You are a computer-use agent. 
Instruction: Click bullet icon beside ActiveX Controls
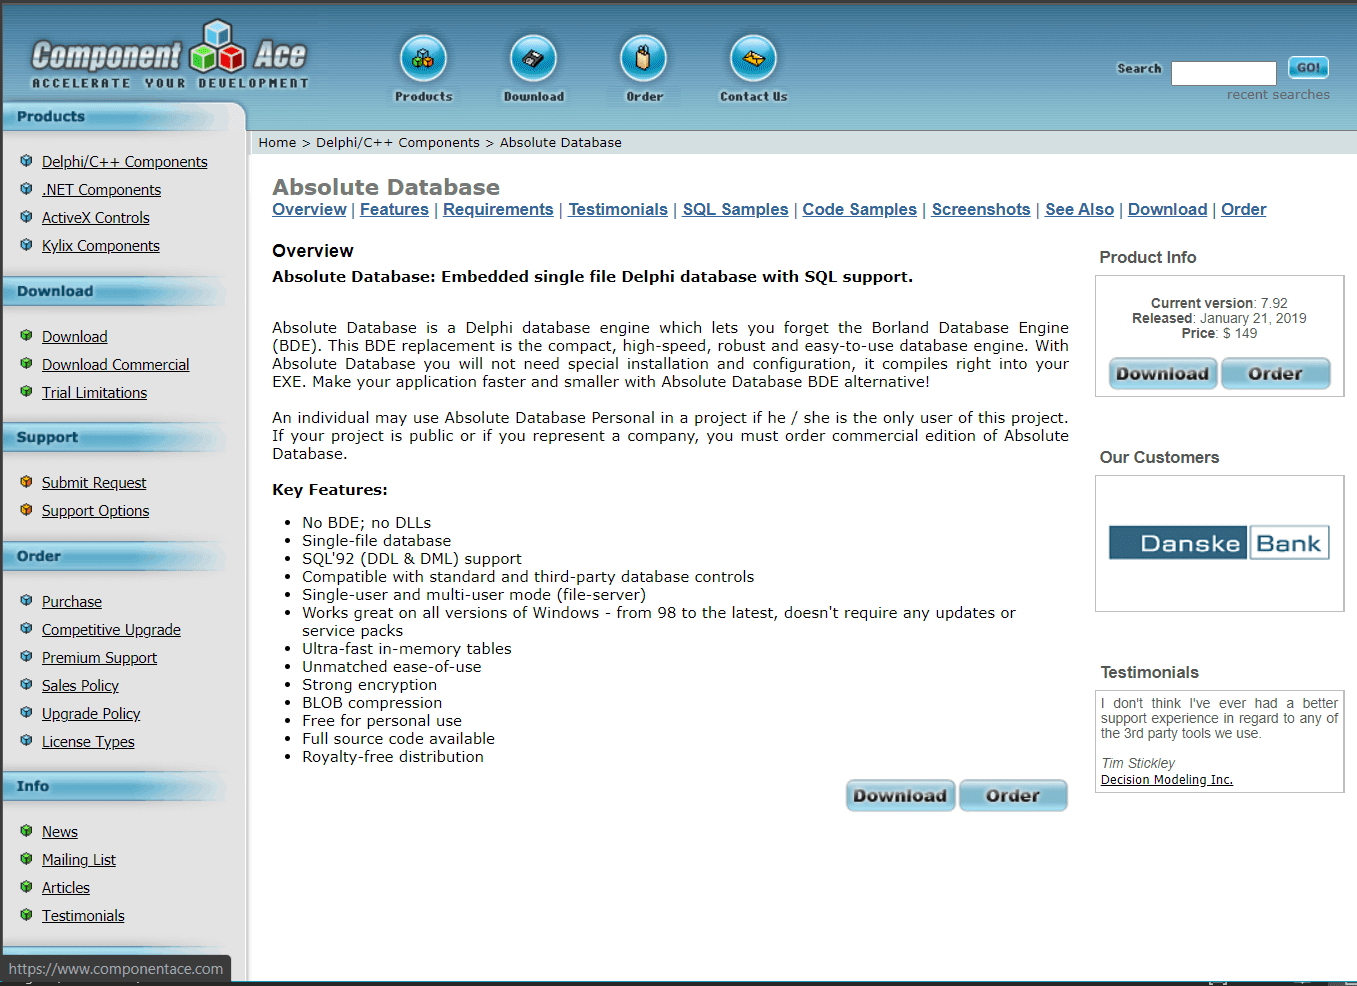pyautogui.click(x=26, y=217)
